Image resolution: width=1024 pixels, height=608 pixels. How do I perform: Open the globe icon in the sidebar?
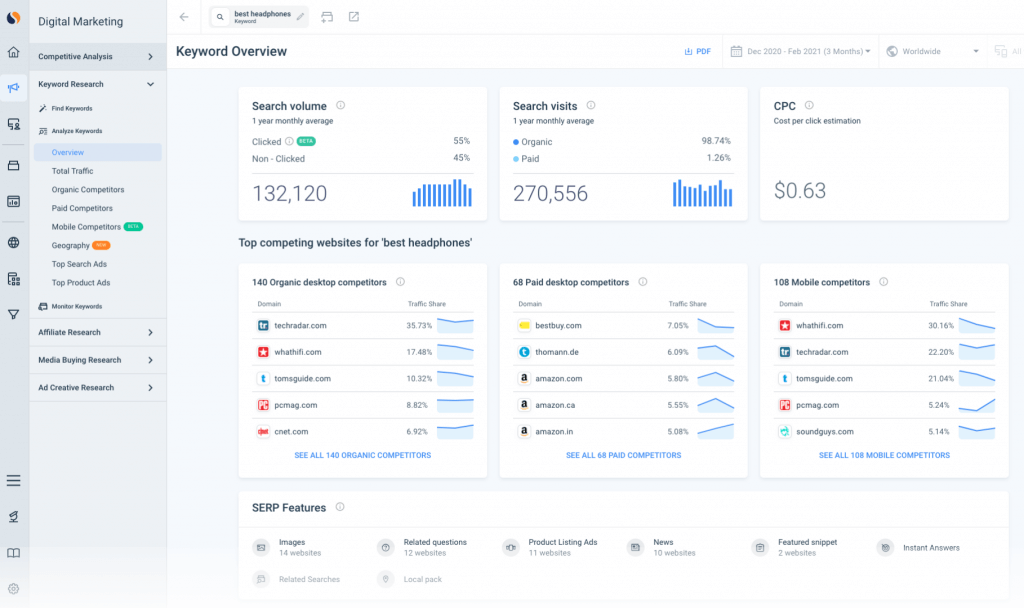click(13, 242)
